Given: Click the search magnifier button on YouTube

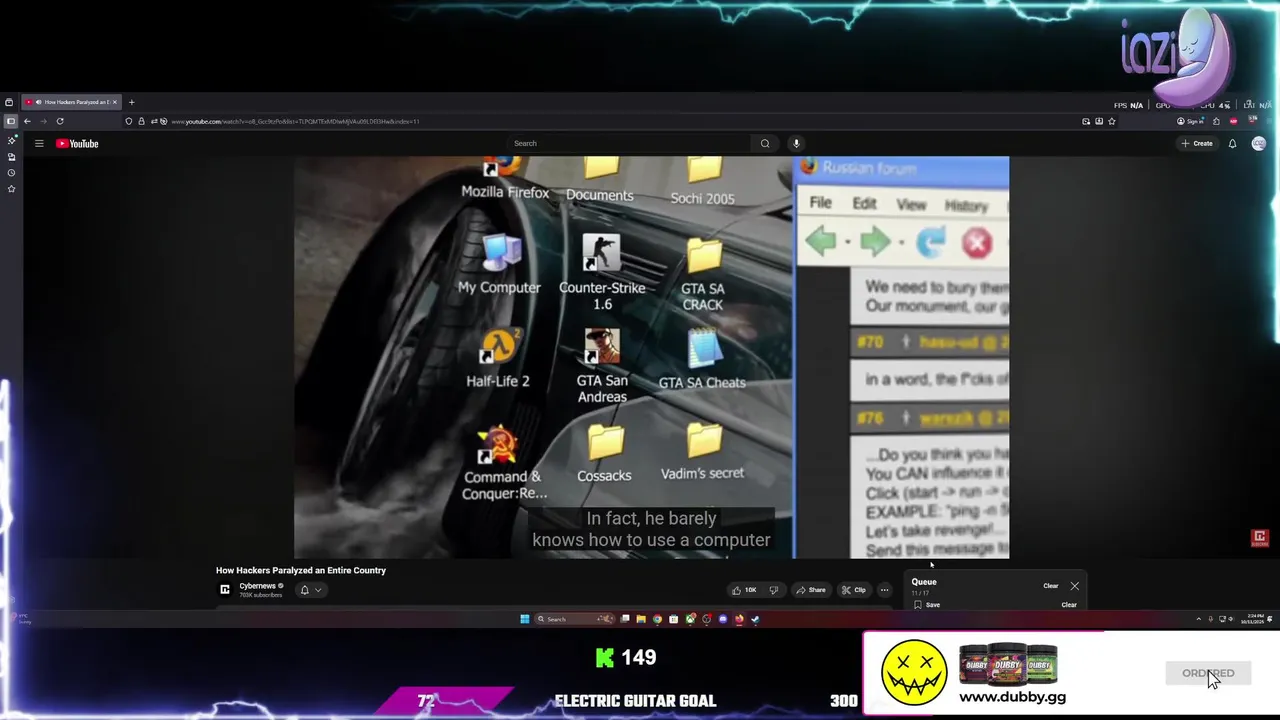Looking at the screenshot, I should click(x=765, y=143).
